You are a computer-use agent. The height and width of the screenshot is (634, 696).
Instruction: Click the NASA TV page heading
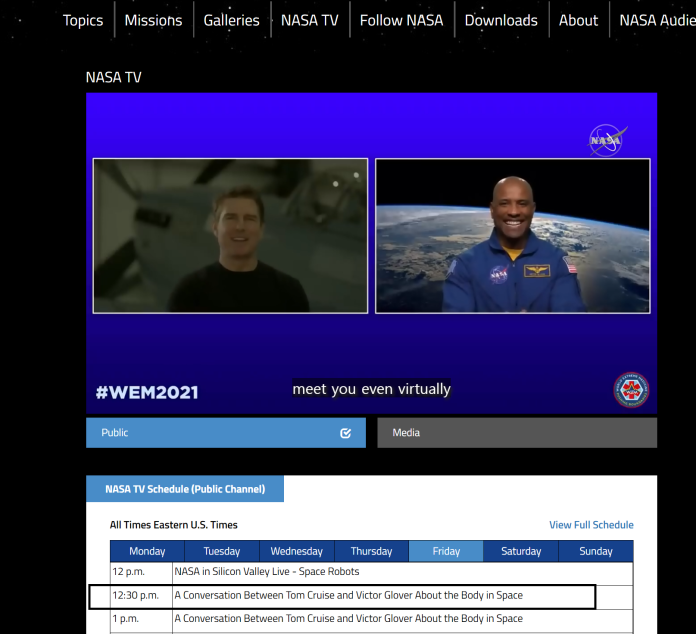point(113,77)
